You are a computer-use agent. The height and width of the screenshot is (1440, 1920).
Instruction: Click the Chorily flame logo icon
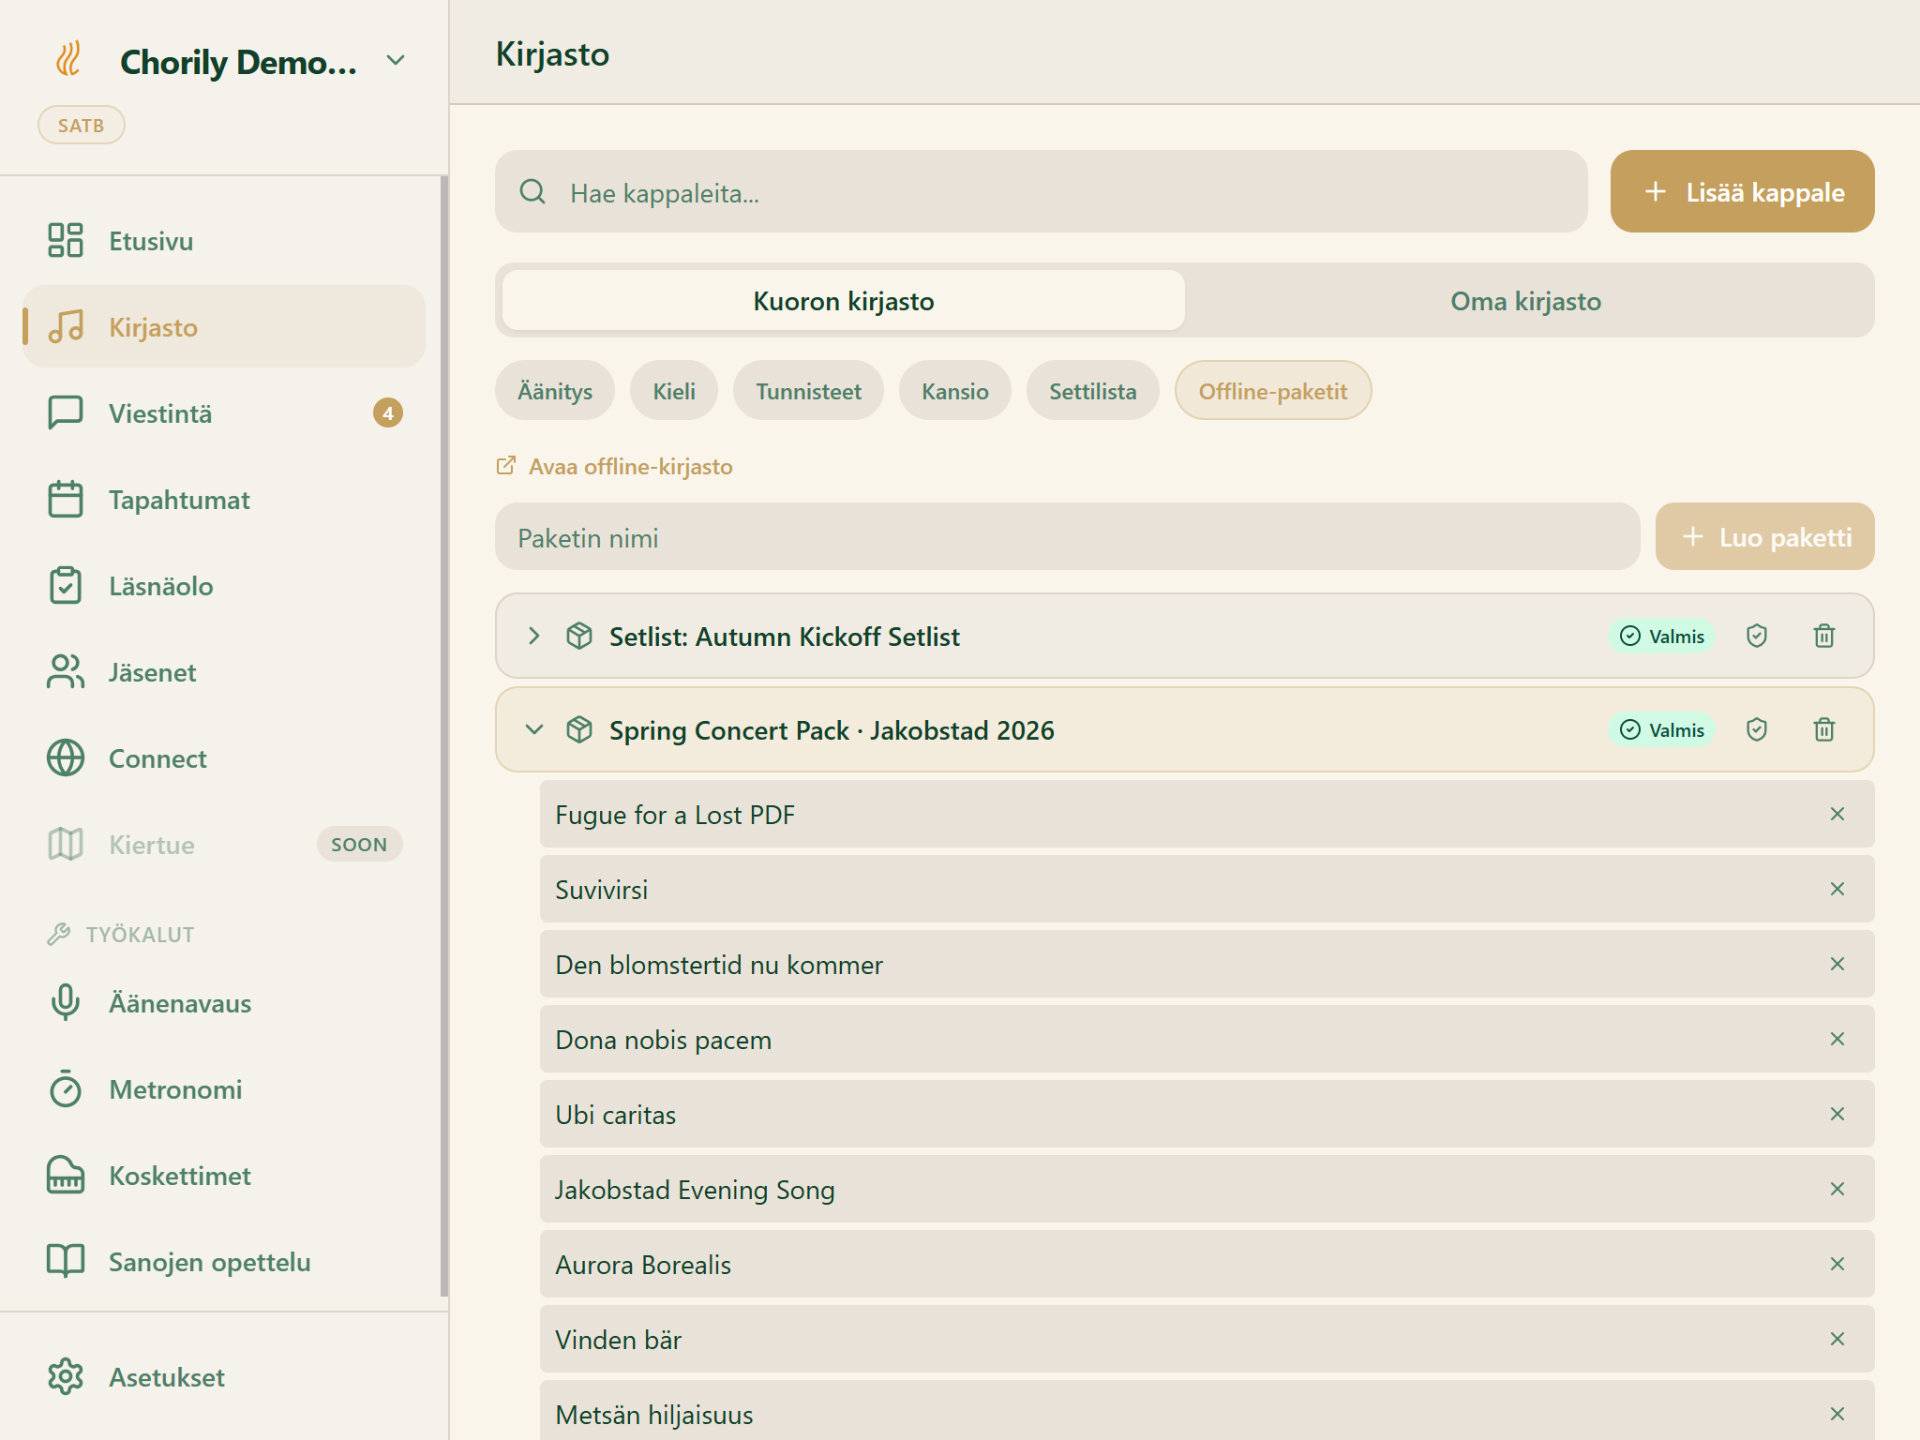pyautogui.click(x=68, y=60)
